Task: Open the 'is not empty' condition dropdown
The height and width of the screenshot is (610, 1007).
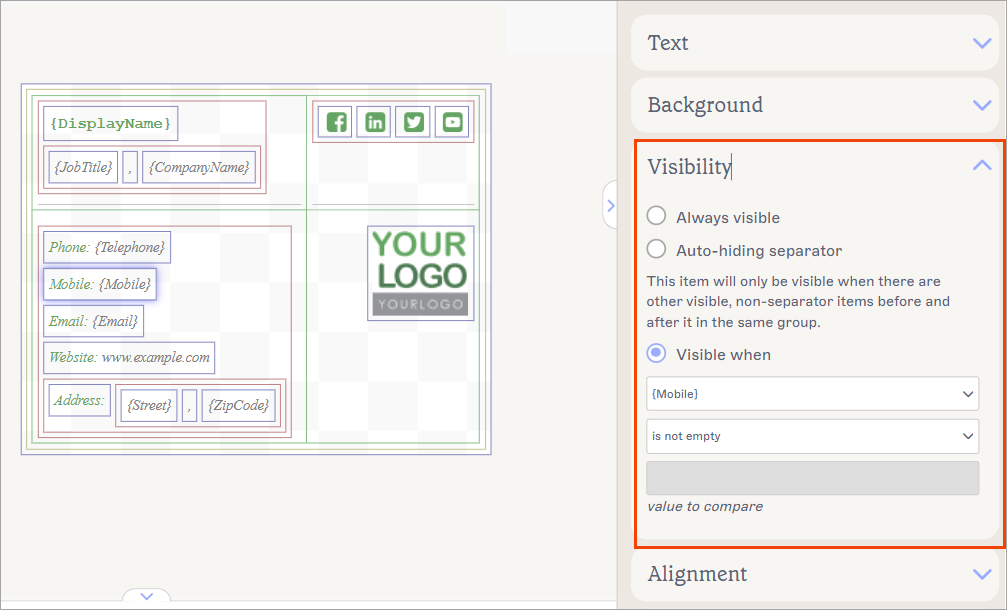Action: tap(812, 436)
